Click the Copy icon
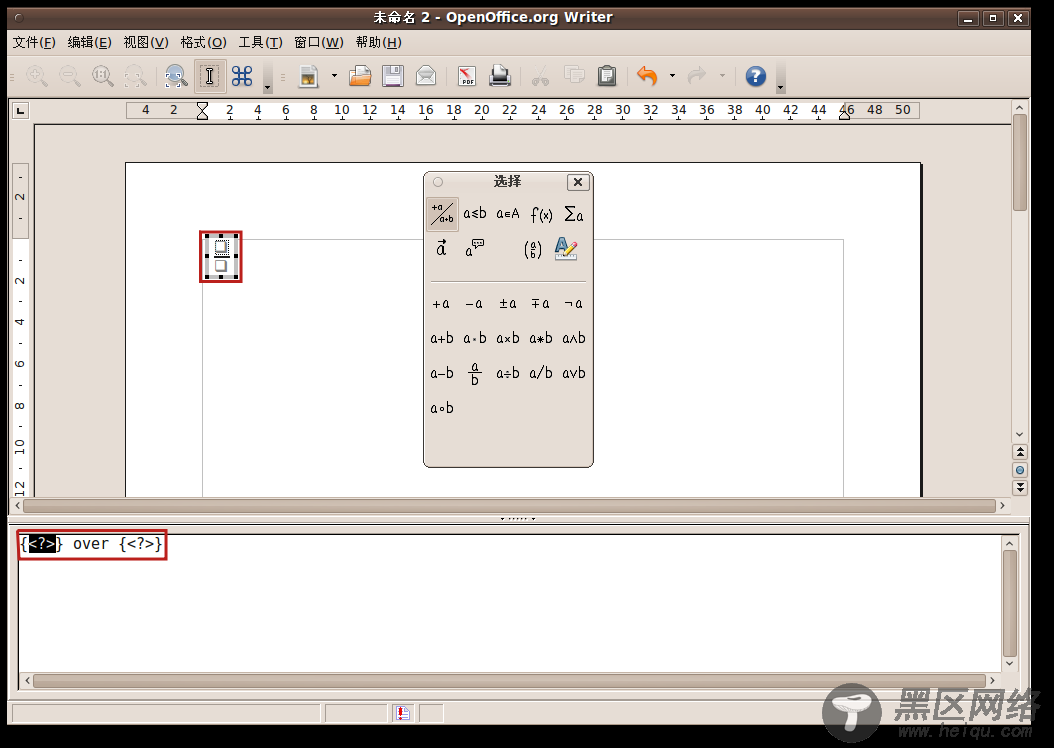This screenshot has width=1054, height=748. pos(574,76)
